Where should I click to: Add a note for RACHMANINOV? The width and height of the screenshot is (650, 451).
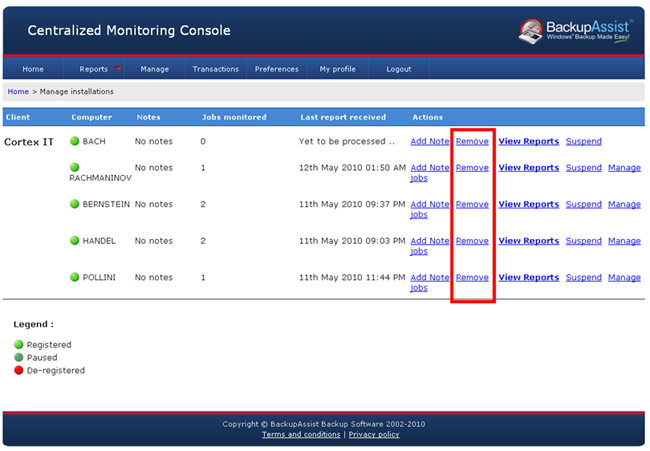[430, 167]
